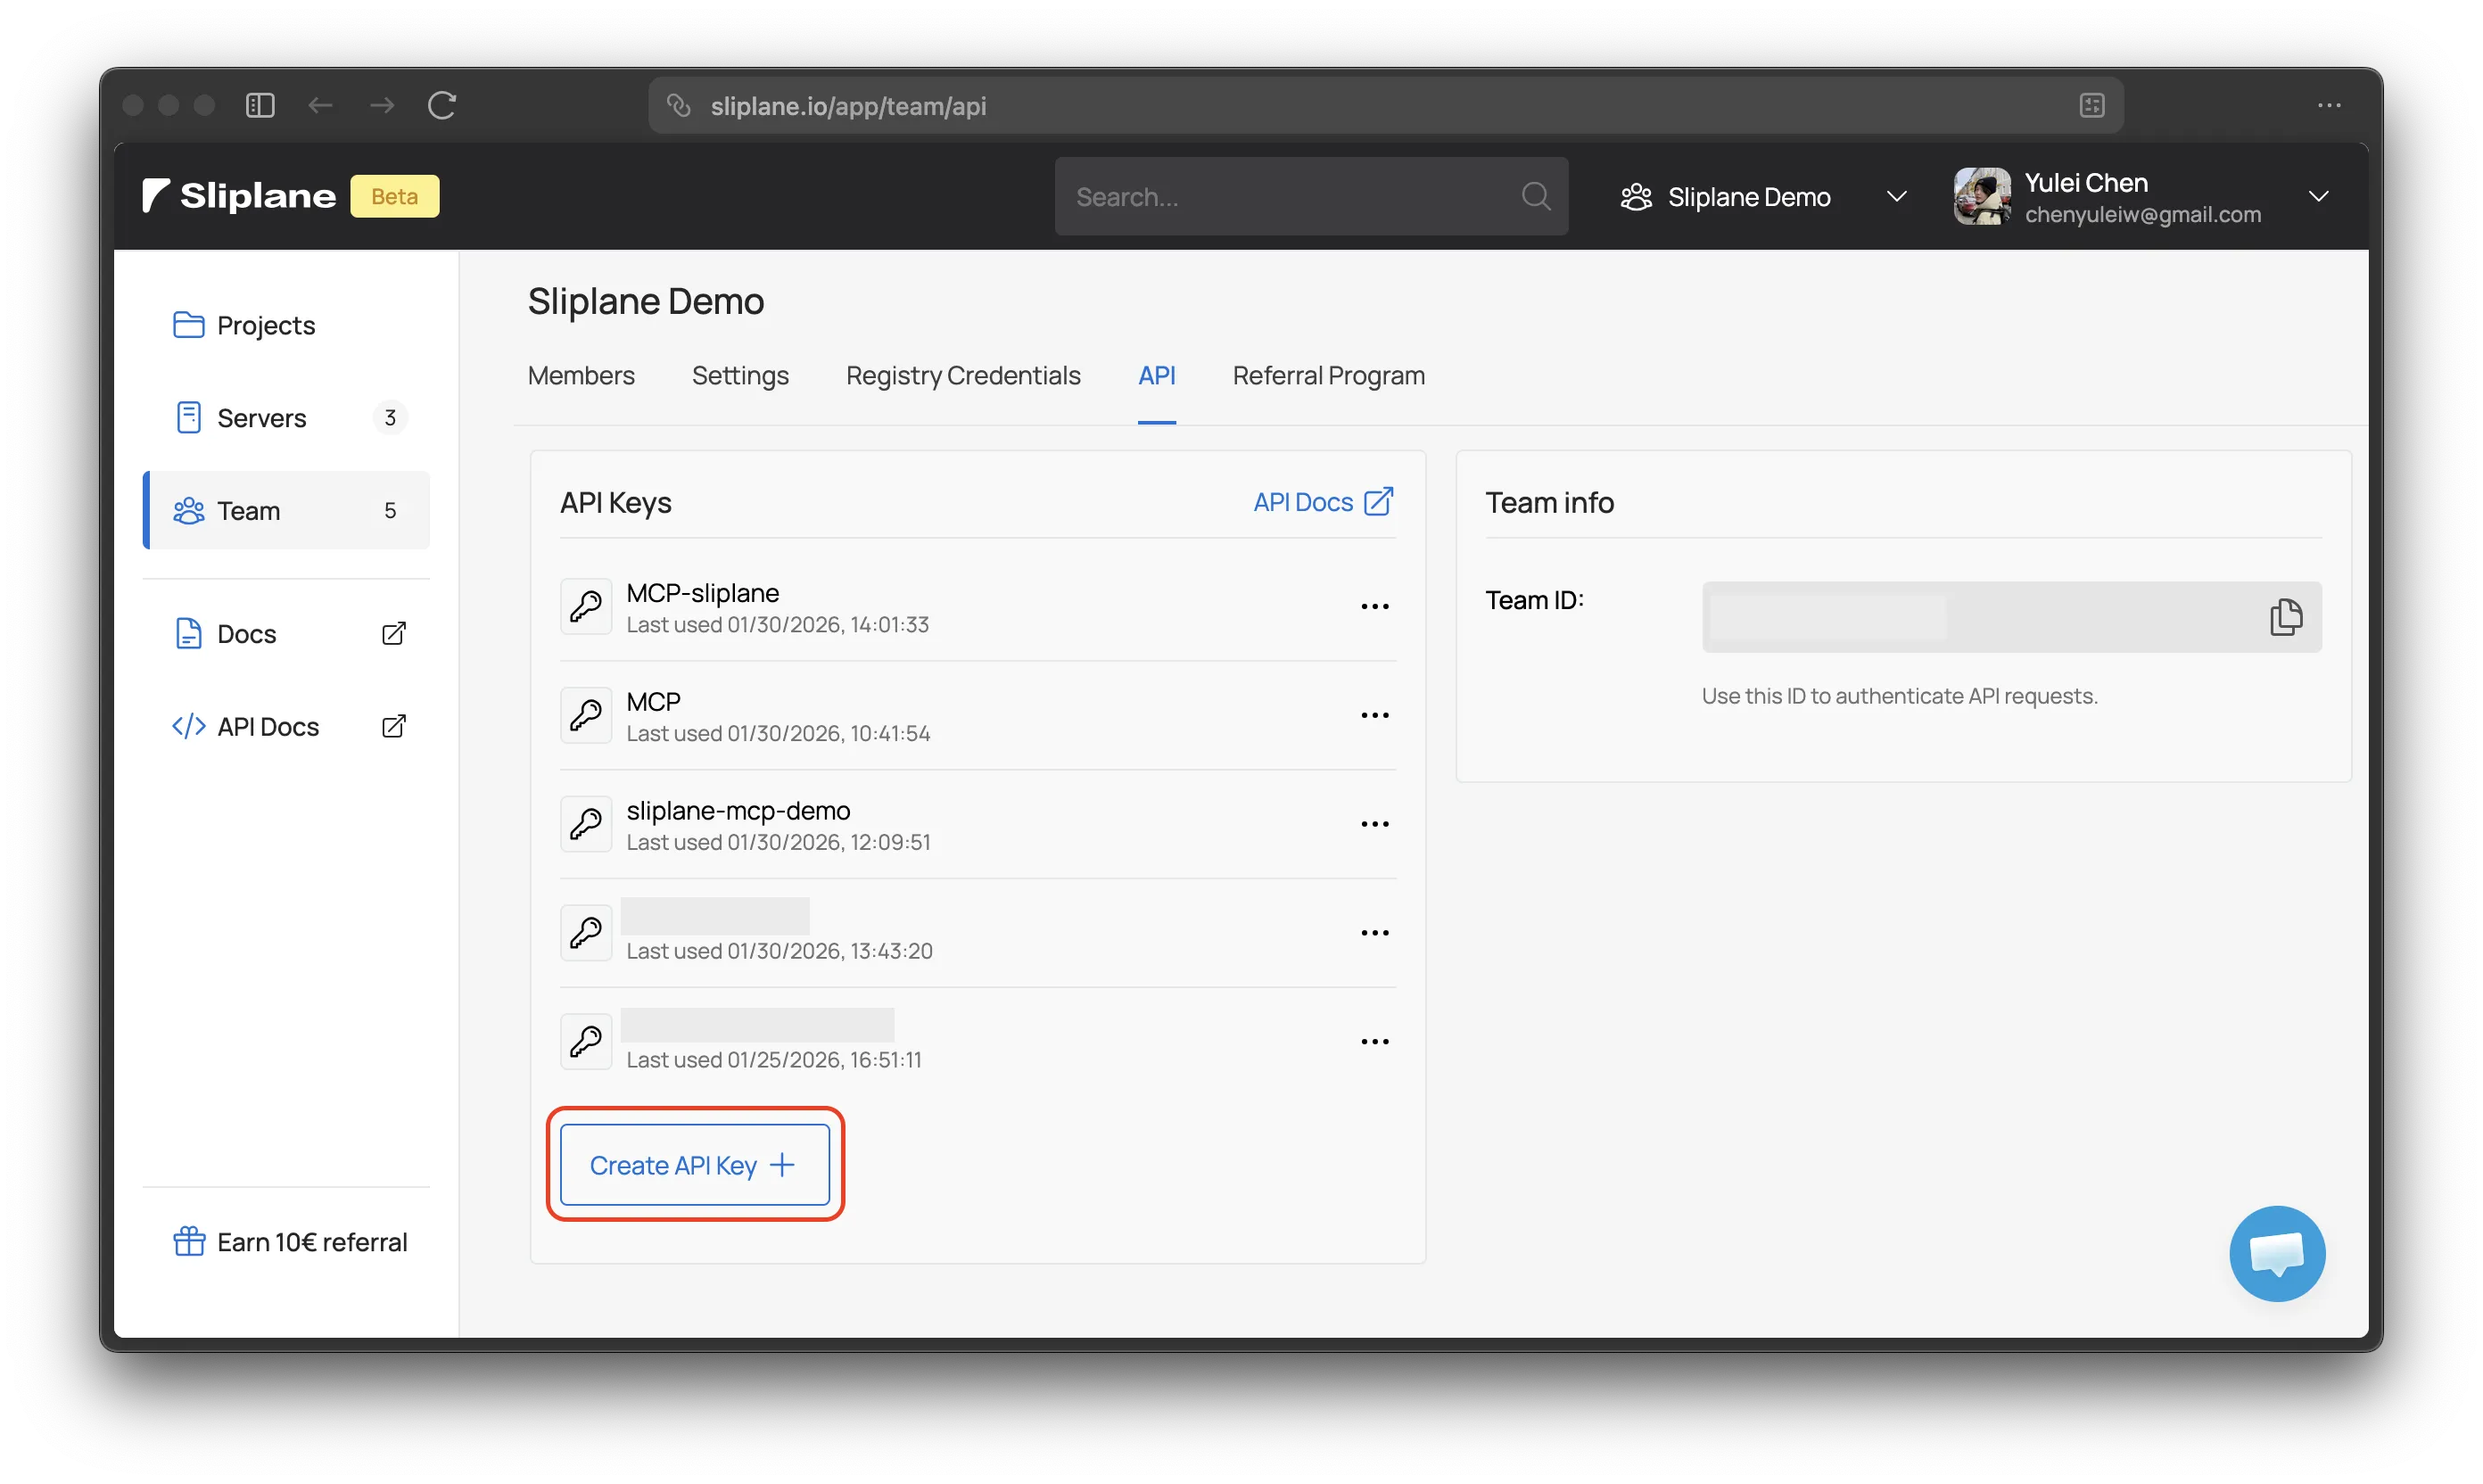Open the browser reader view icon in address bar
This screenshot has width=2483, height=1484.
pyautogui.click(x=2091, y=105)
